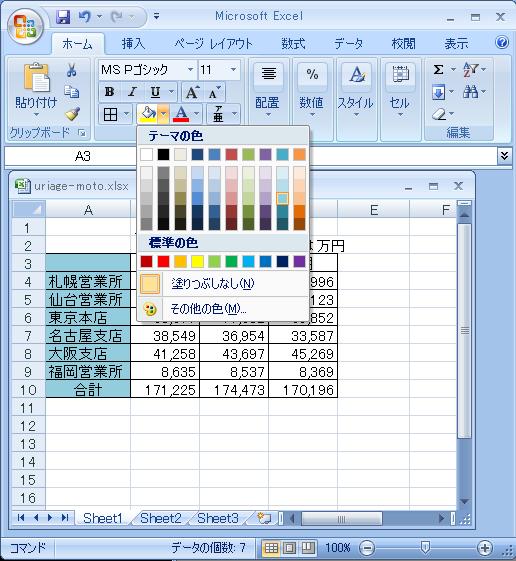Toggle bold formatting

[109, 92]
